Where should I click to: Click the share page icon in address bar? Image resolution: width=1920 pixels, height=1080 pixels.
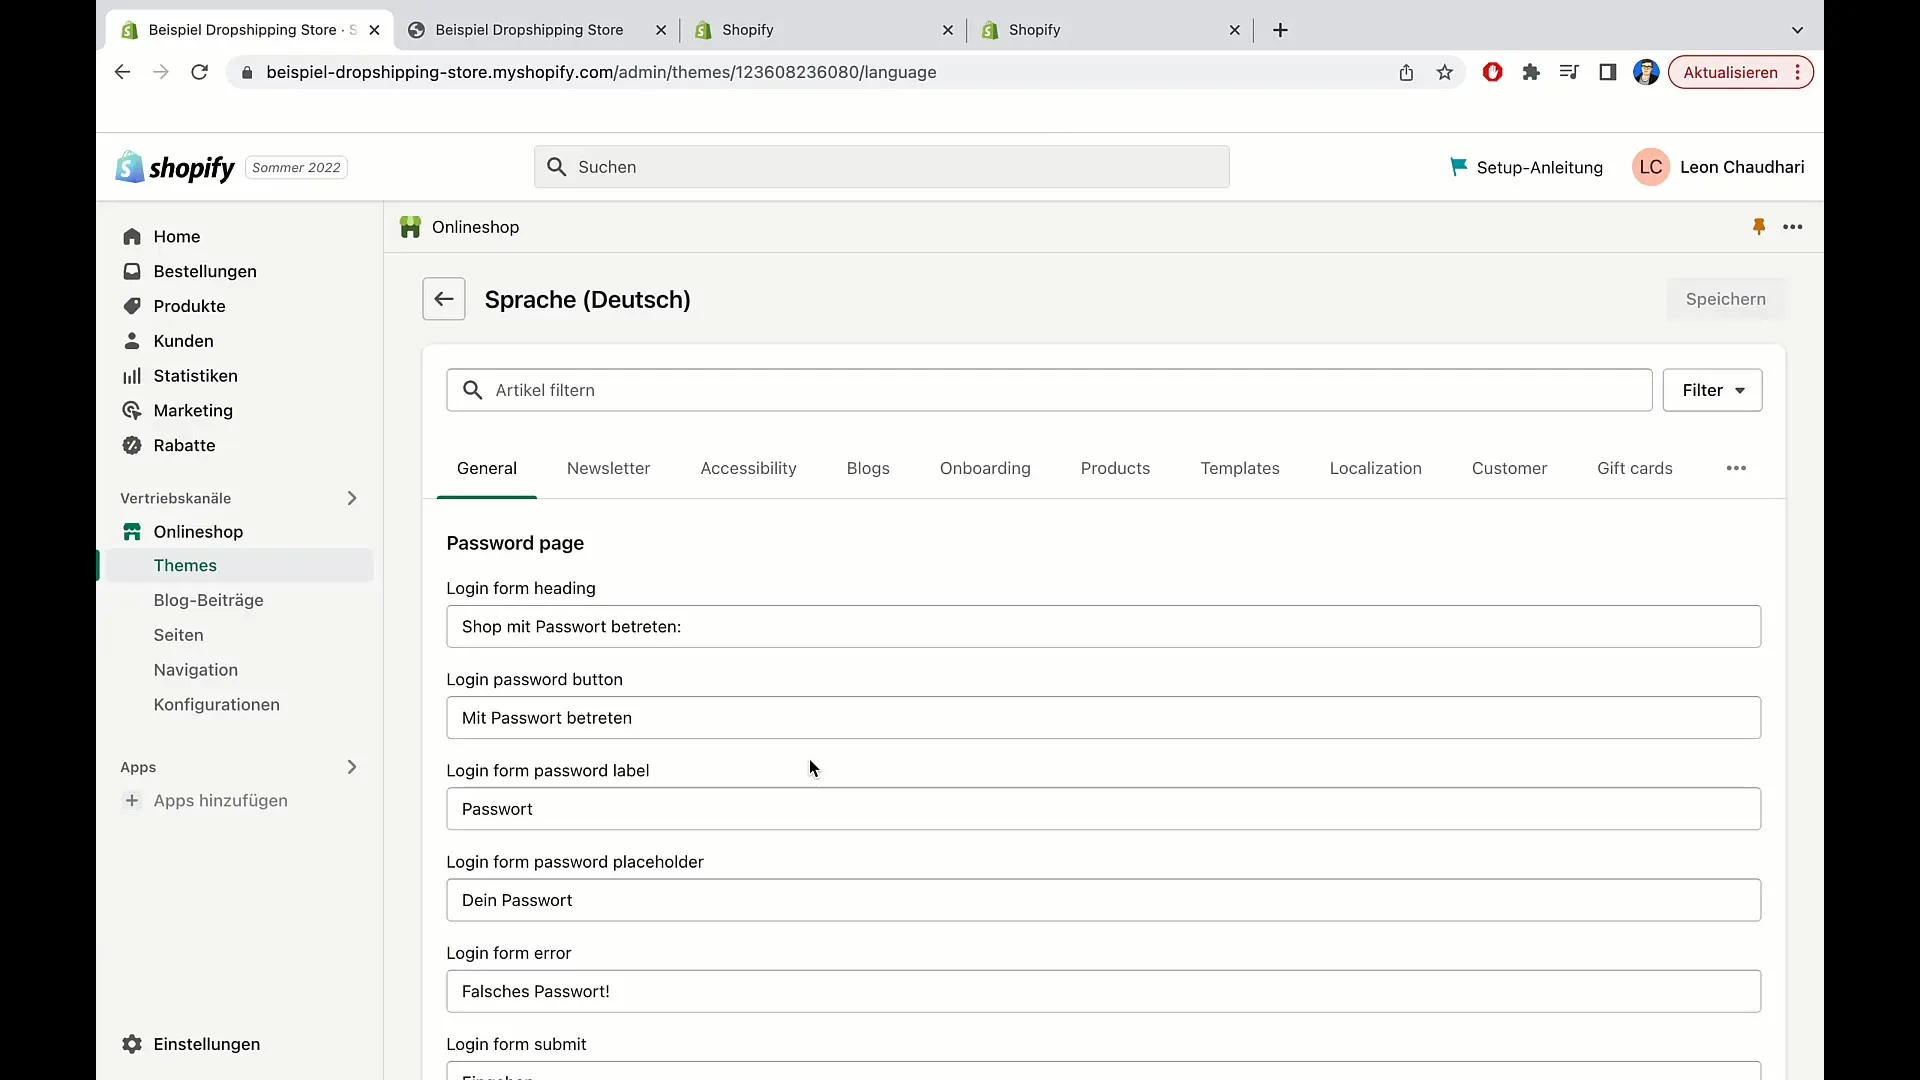(x=1406, y=72)
